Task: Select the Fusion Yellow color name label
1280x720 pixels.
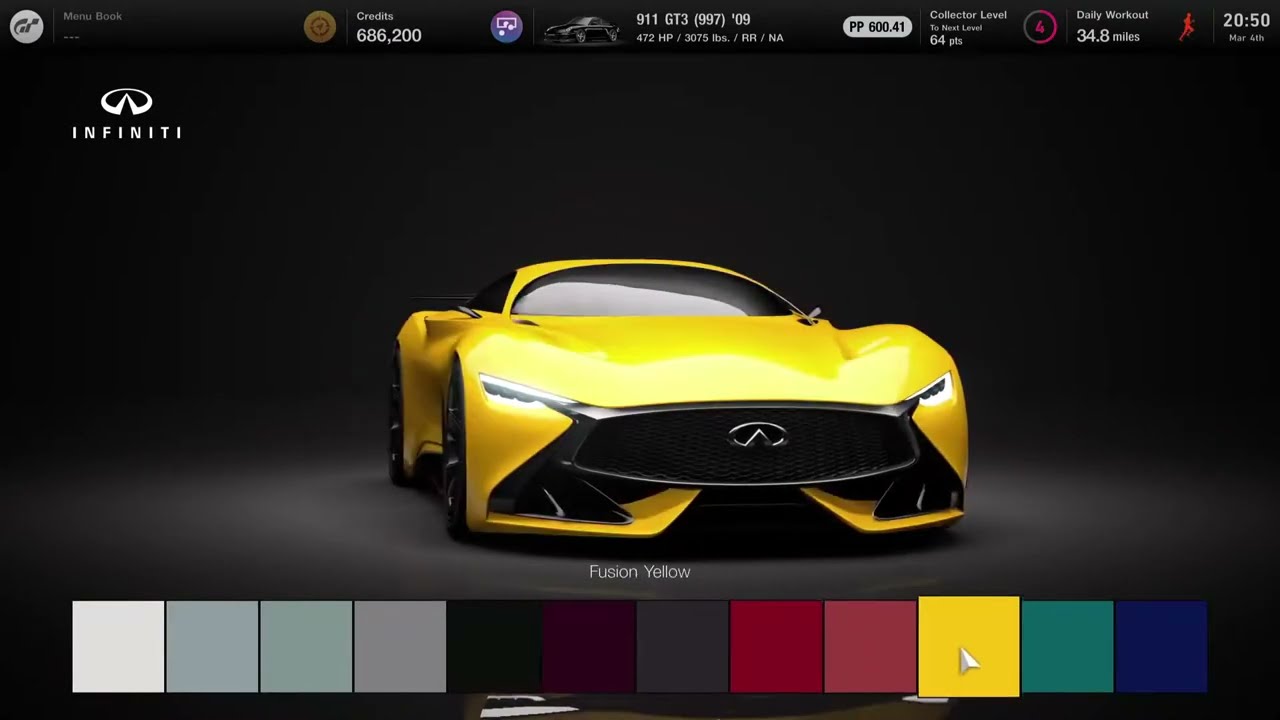Action: pos(640,572)
